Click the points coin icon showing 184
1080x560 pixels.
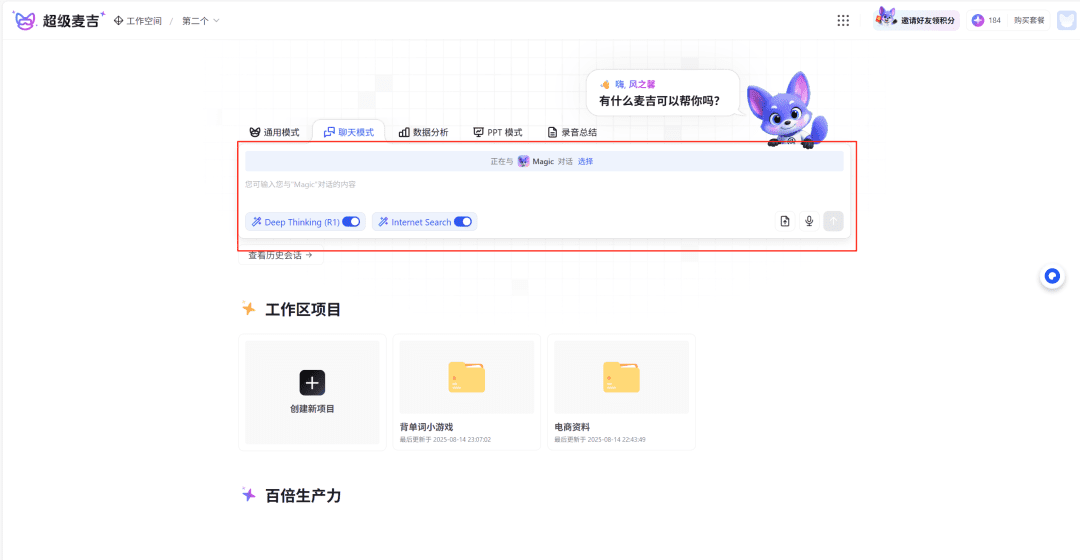978,20
